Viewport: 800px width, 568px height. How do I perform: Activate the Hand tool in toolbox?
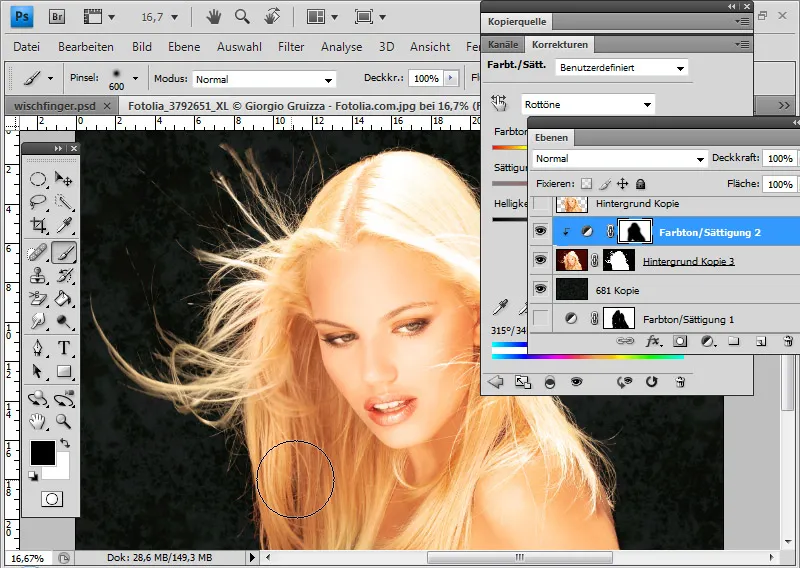click(38, 421)
